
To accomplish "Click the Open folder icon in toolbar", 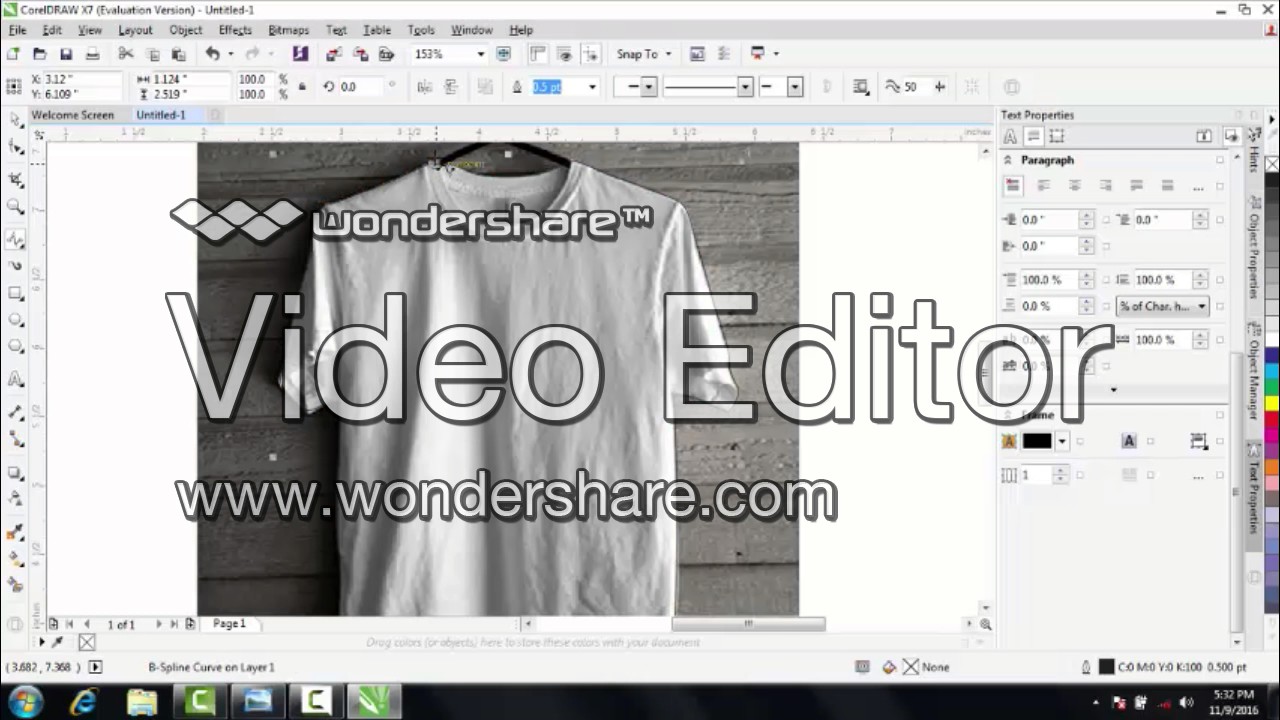I will 40,54.
